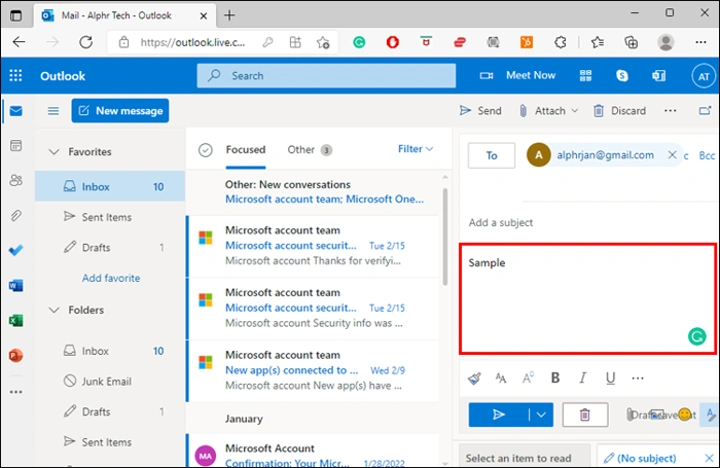
Task: Click the blue Send button below editor
Action: (498, 415)
